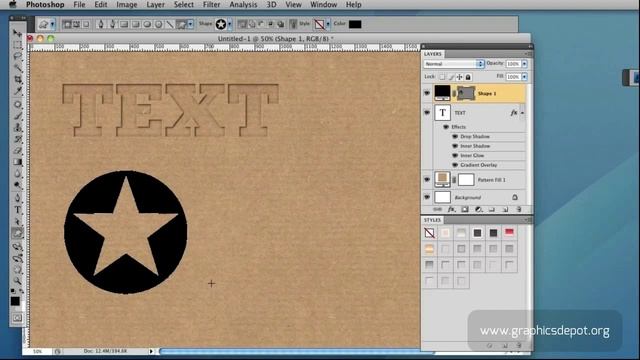This screenshot has height=360, width=640.
Task: Hide the Pattern Fill 1 layer
Action: pos(427,179)
